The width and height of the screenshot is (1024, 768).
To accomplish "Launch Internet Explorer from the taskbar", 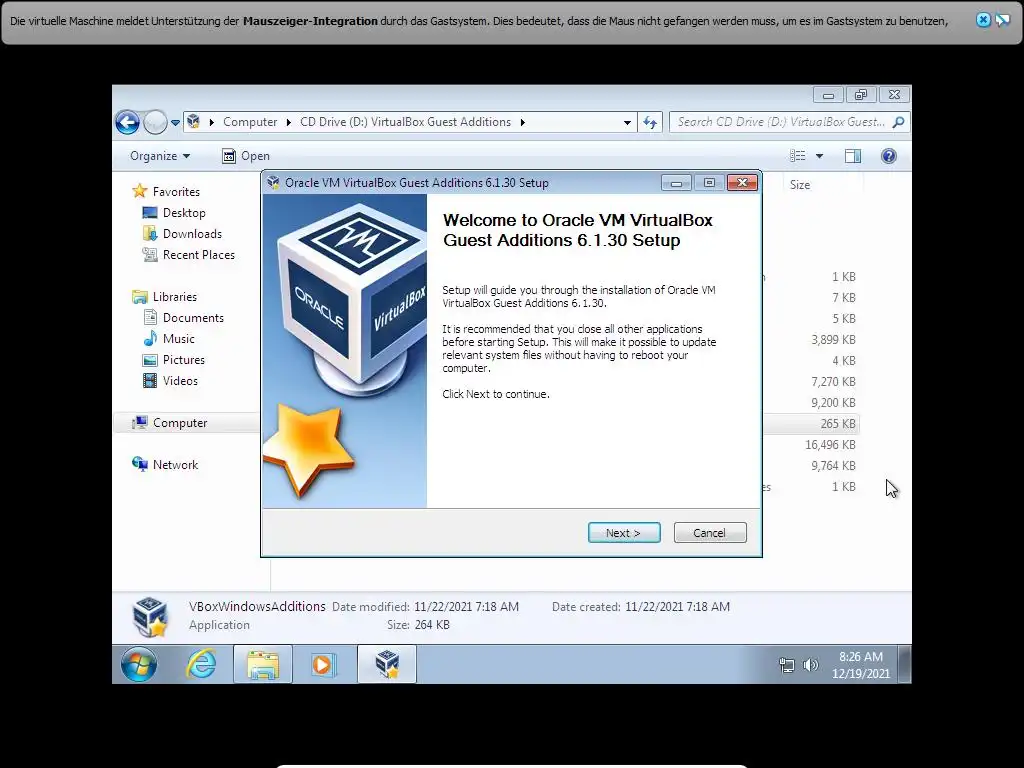I will [x=201, y=665].
